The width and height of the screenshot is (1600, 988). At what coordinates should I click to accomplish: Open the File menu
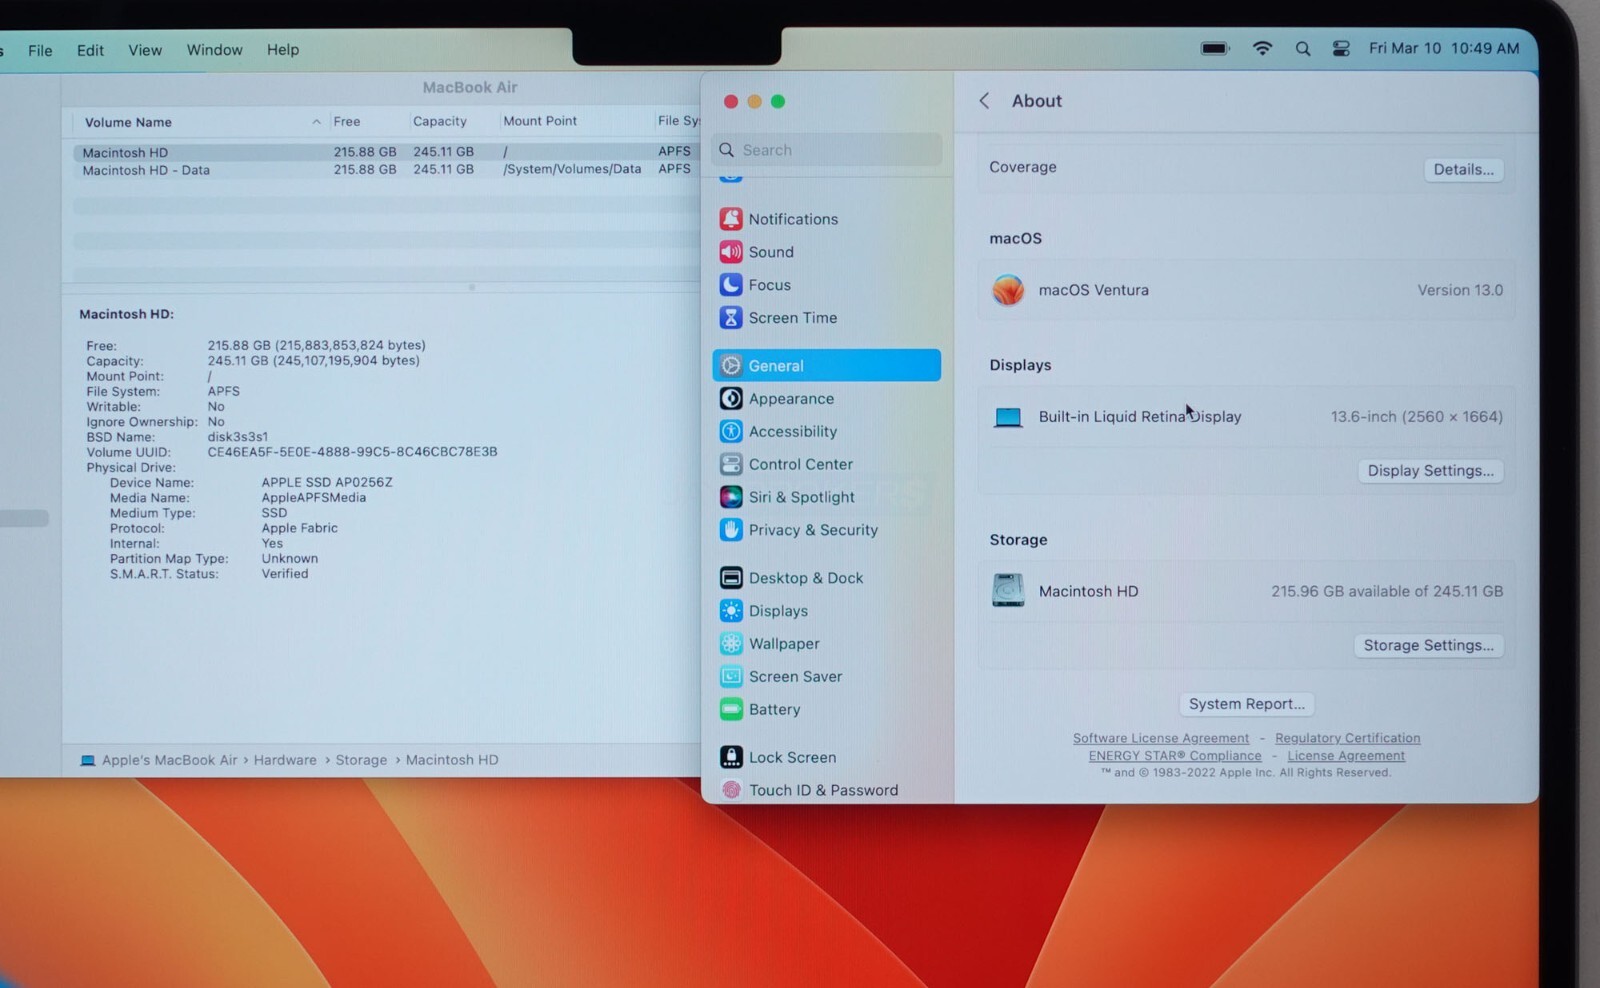40,50
